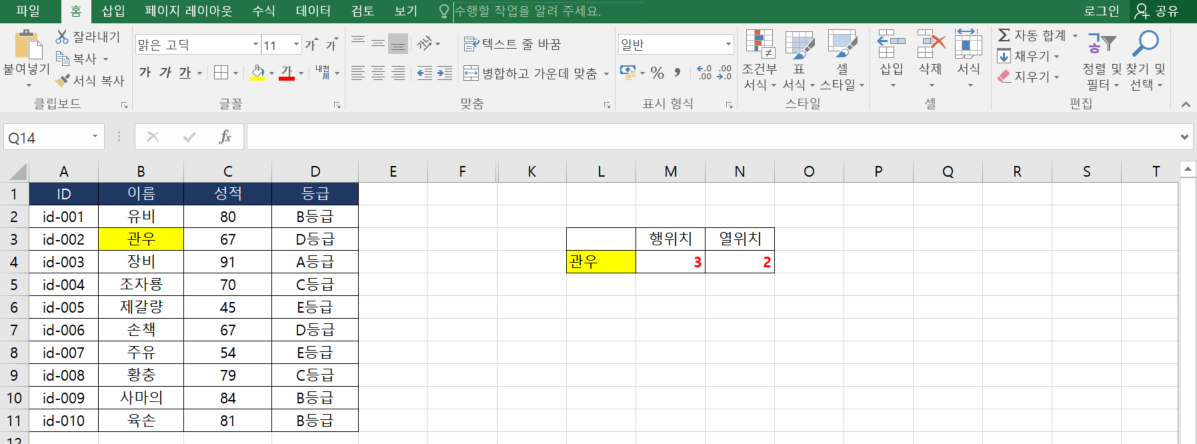Right-align cell text
The height and width of the screenshot is (444, 1197).
tap(398, 73)
